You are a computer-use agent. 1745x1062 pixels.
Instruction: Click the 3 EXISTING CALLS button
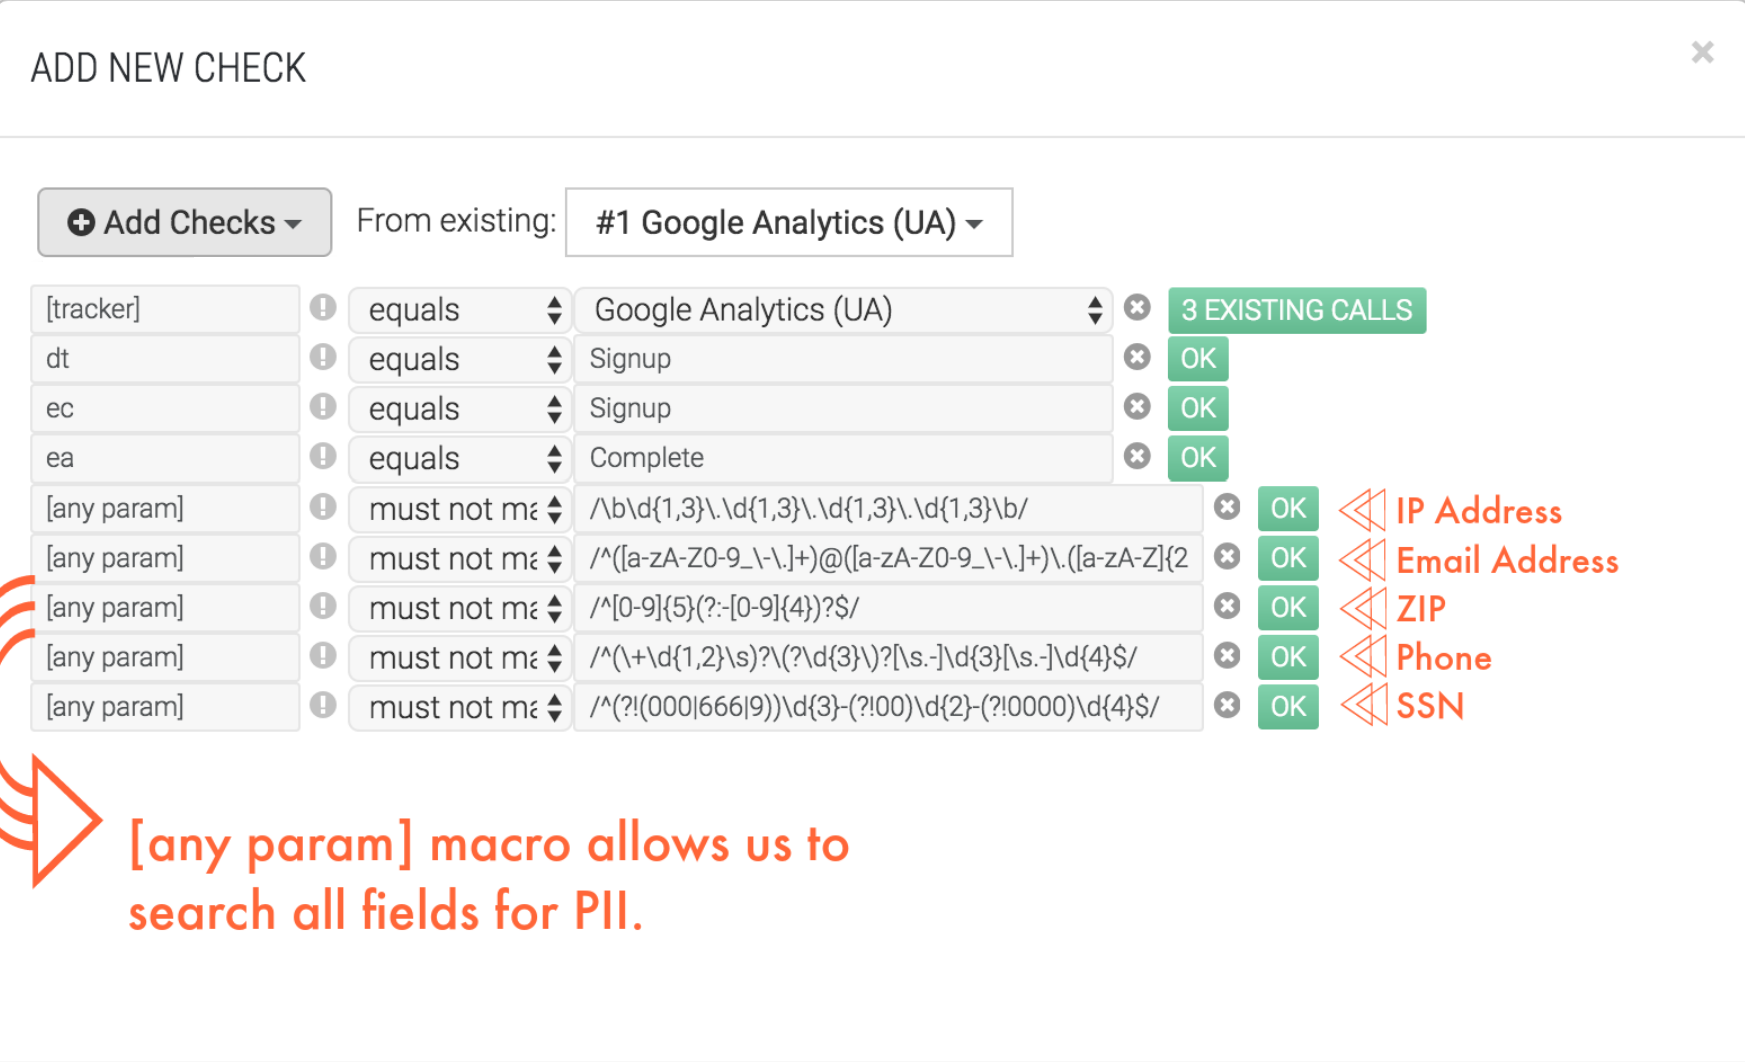point(1297,310)
